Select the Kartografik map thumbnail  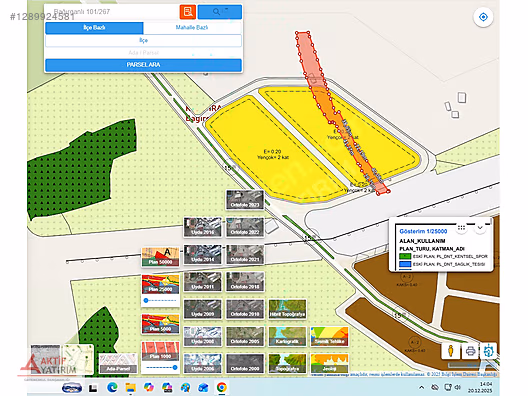pos(287,336)
